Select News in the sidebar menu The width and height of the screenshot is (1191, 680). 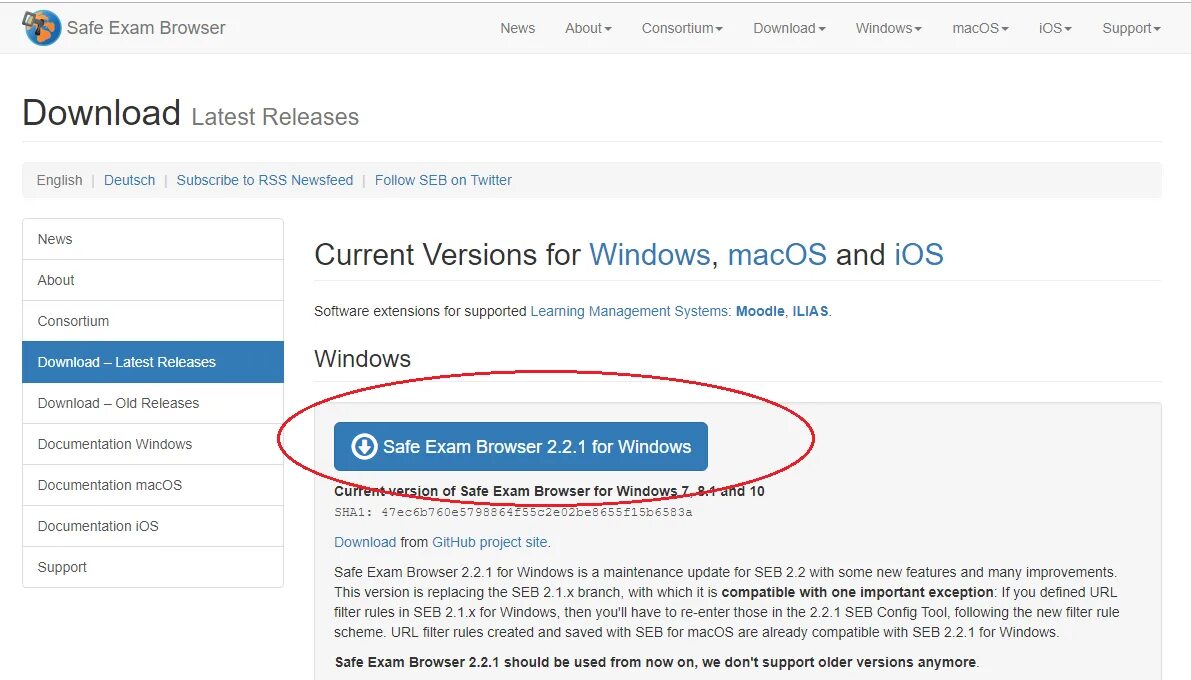pos(153,239)
